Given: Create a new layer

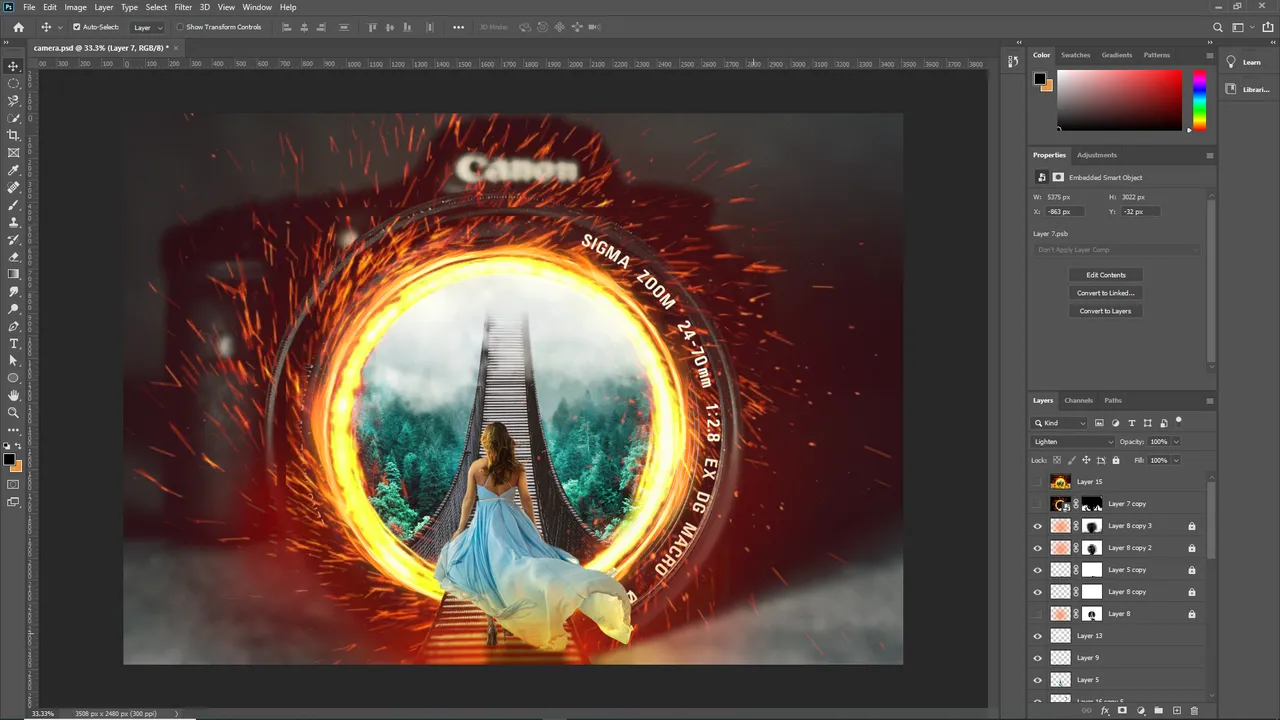Looking at the screenshot, I should [x=1177, y=711].
